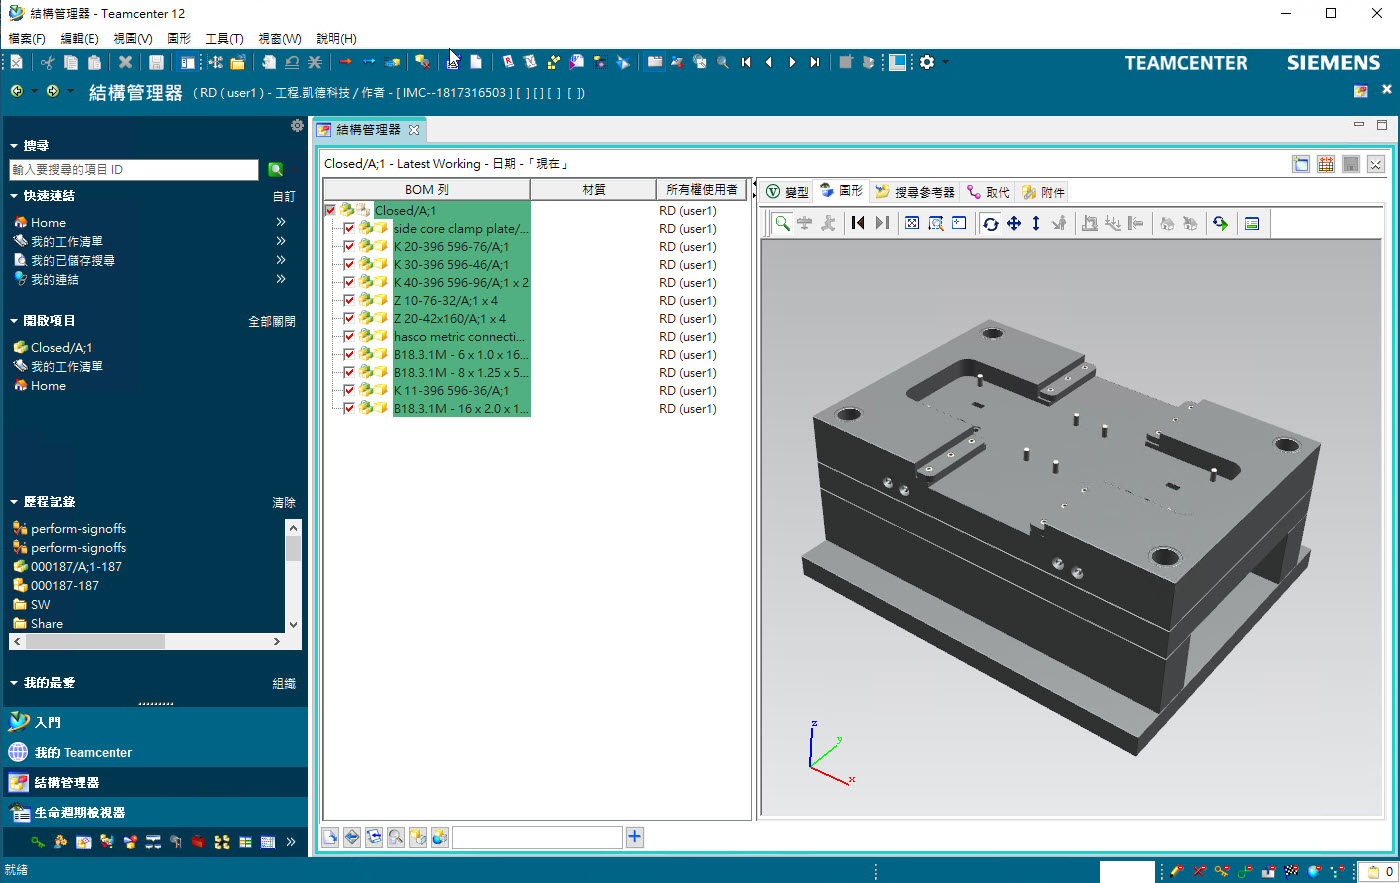Click the Settings gear icon in main toolbar
Viewport: 1400px width, 883px height.
pyautogui.click(x=927, y=62)
